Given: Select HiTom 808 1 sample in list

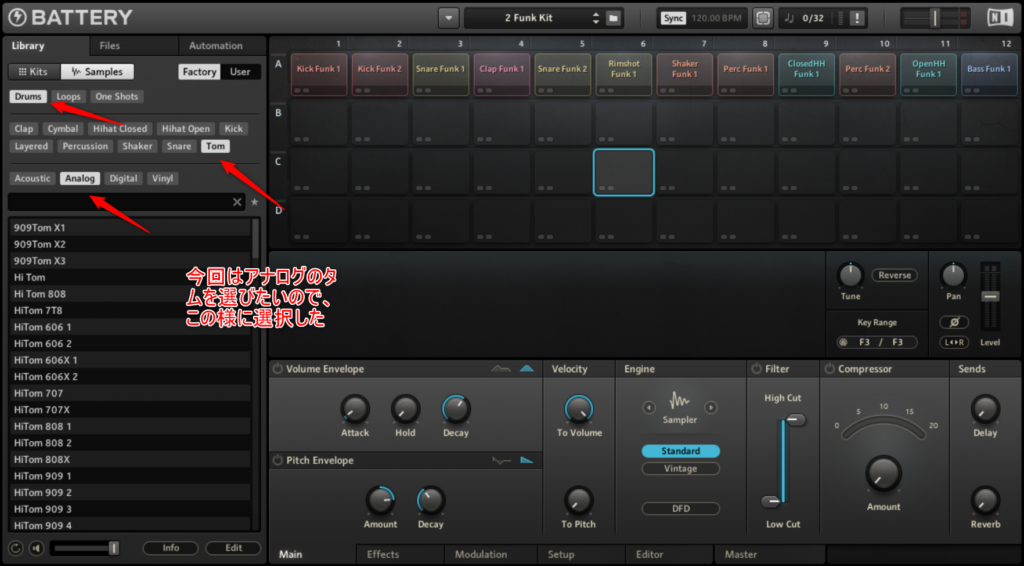Looking at the screenshot, I should [43, 426].
